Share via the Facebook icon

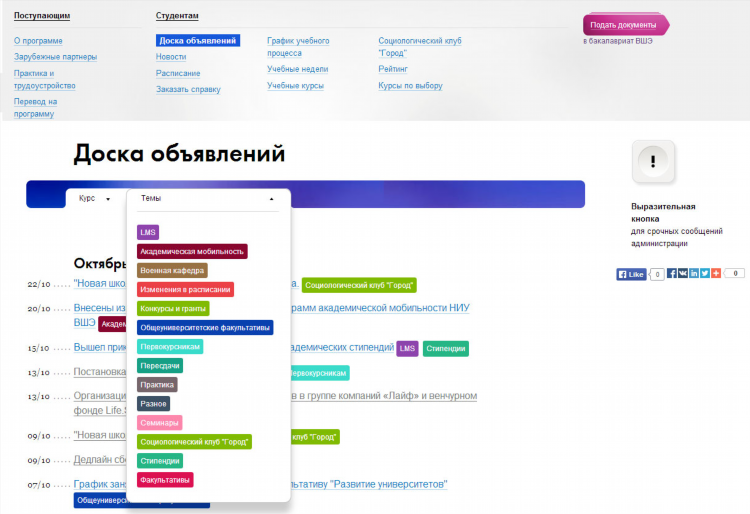tap(672, 273)
